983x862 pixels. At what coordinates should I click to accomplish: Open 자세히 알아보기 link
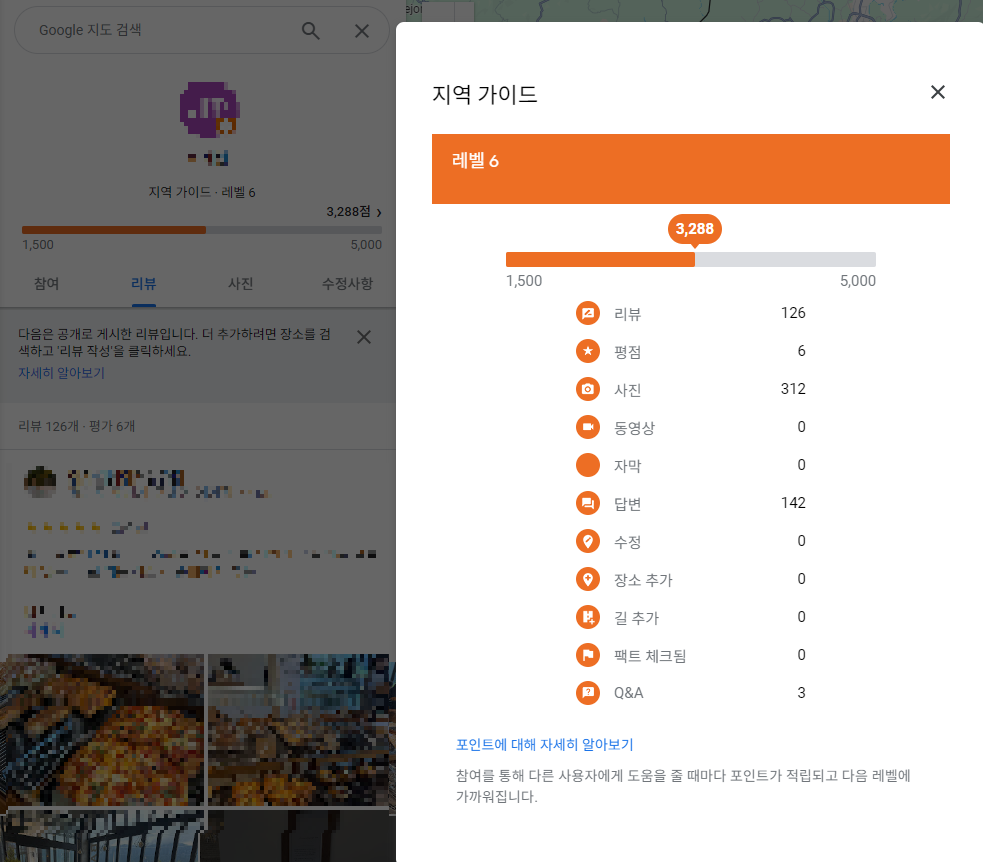(61, 373)
